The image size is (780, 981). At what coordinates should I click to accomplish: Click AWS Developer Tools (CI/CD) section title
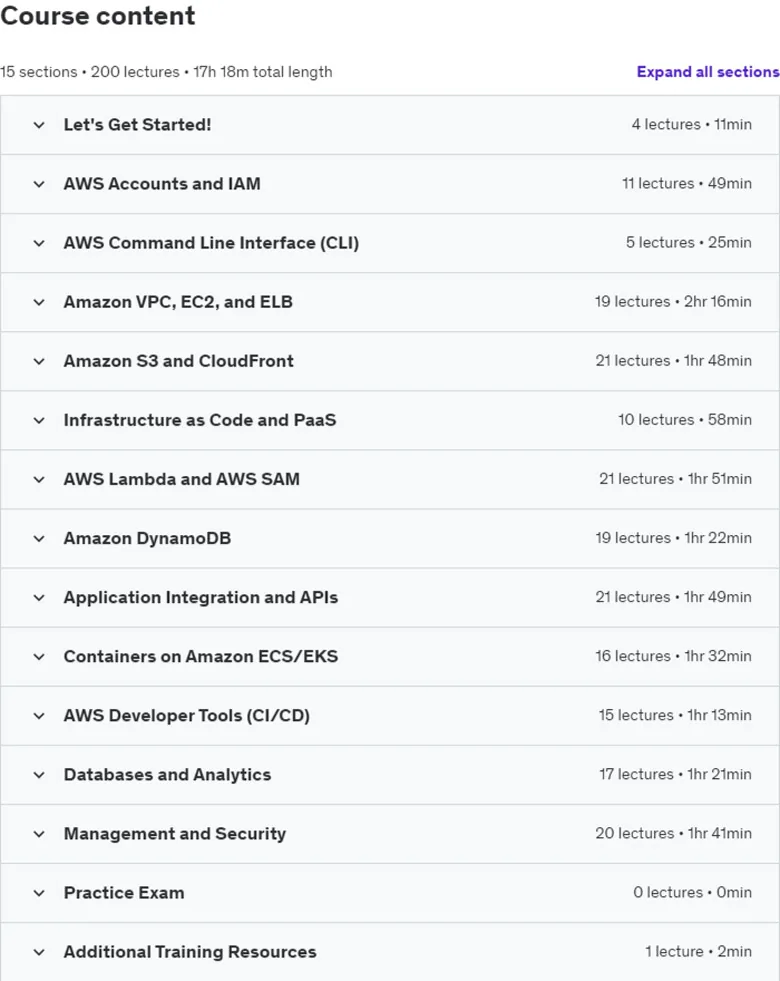tap(186, 716)
